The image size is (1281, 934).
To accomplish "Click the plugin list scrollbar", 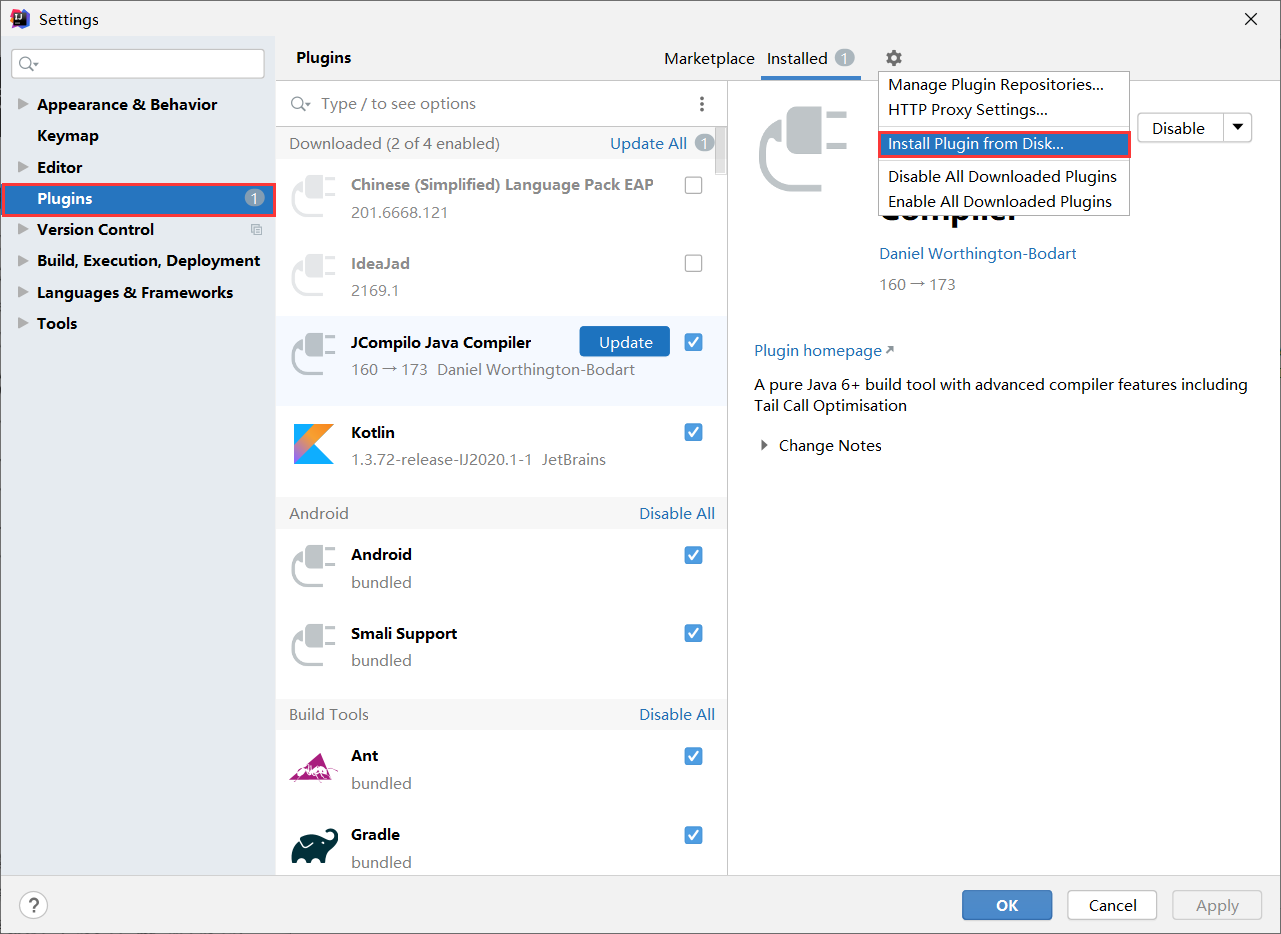I will click(x=721, y=150).
